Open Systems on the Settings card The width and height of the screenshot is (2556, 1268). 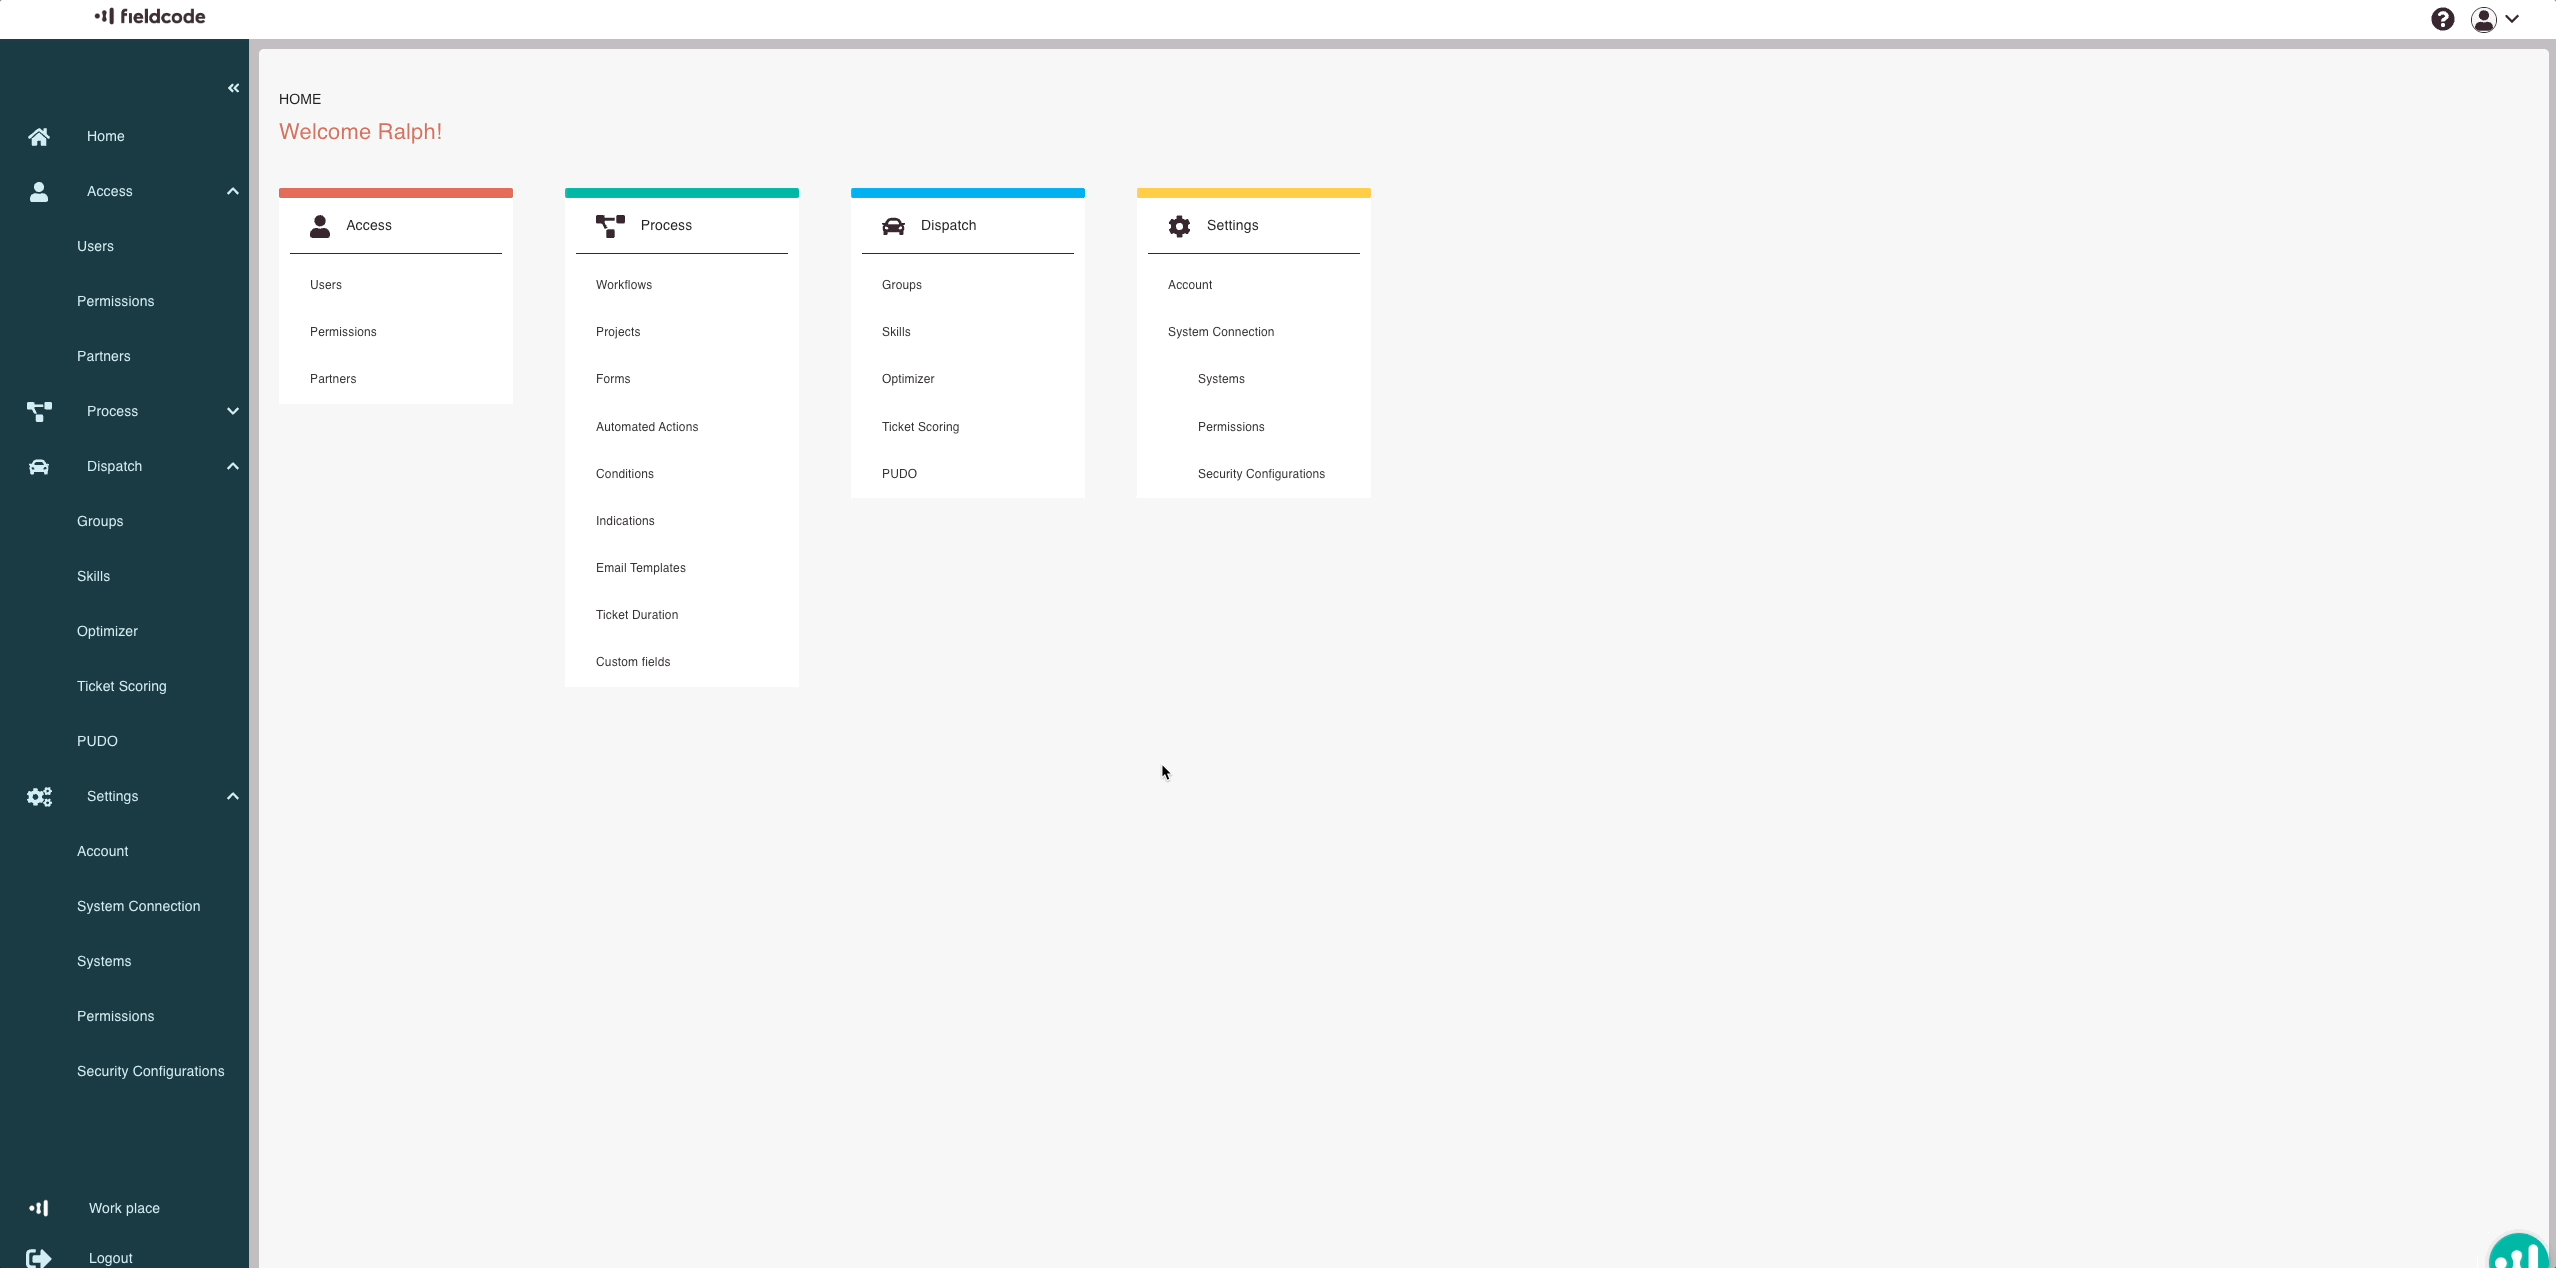tap(1221, 379)
